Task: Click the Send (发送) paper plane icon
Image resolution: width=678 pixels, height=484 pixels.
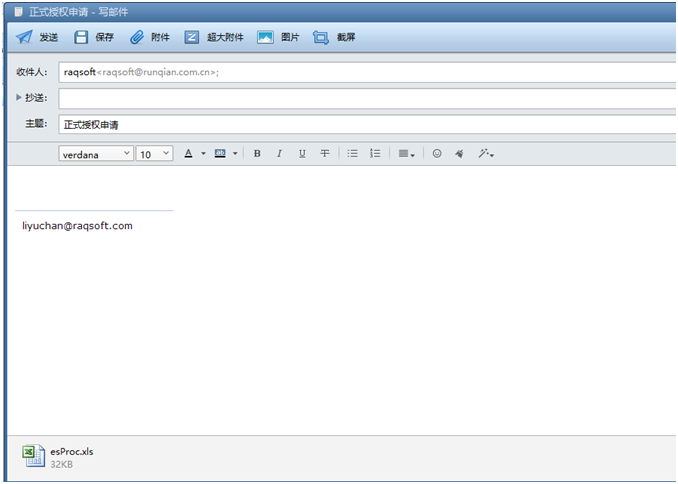Action: [x=24, y=37]
